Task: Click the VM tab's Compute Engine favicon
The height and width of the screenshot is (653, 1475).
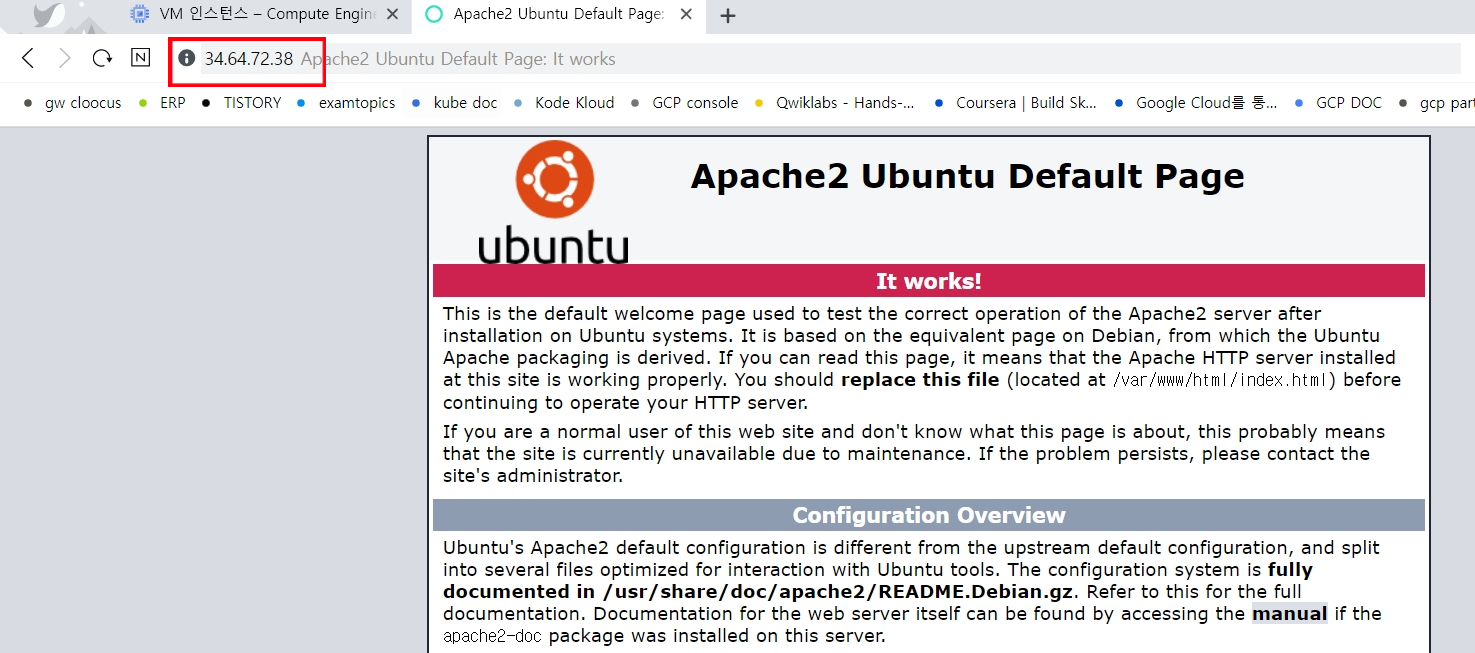Action: (x=140, y=15)
